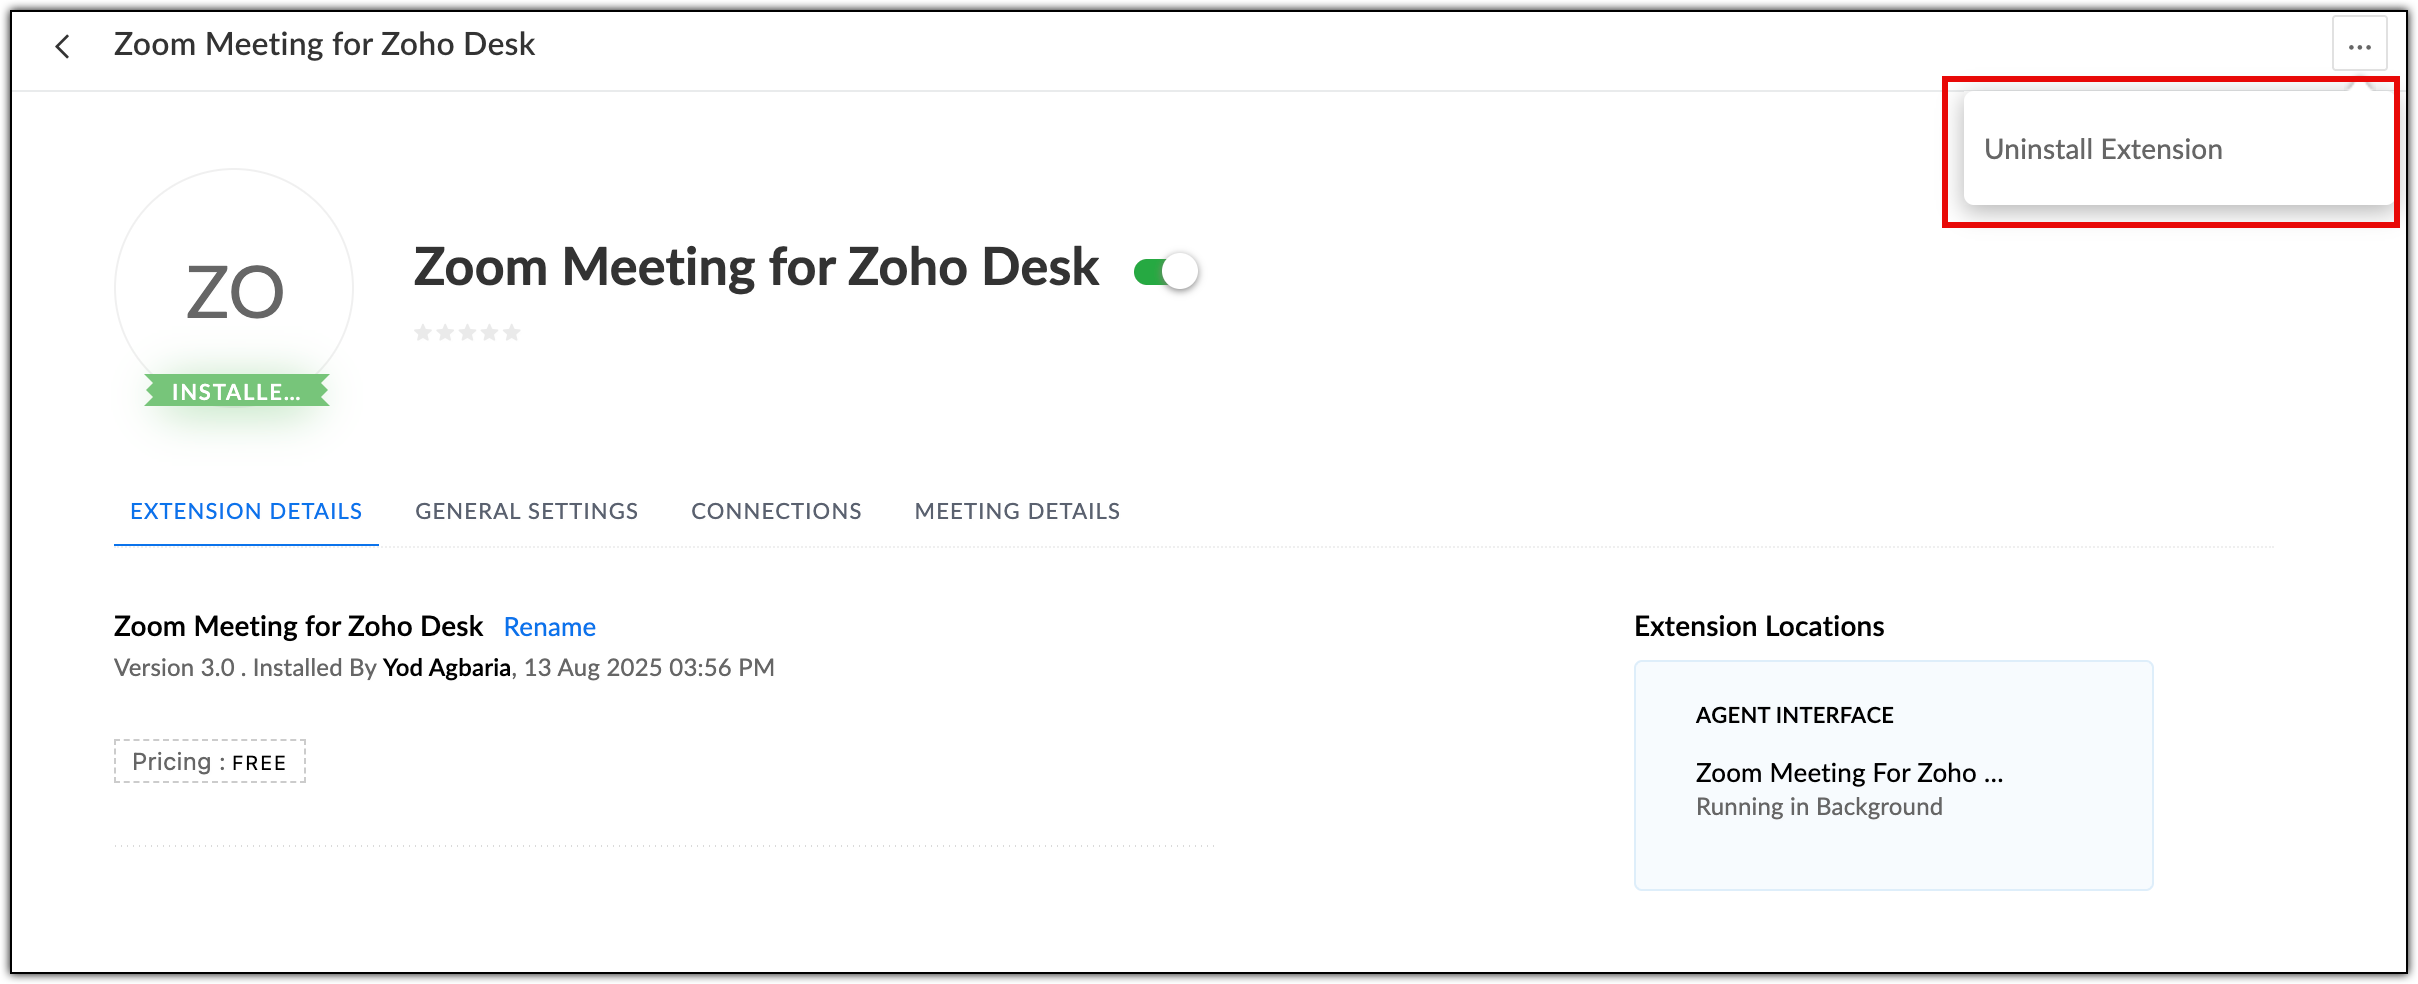Click the Pricing FREE badge

[x=209, y=762]
